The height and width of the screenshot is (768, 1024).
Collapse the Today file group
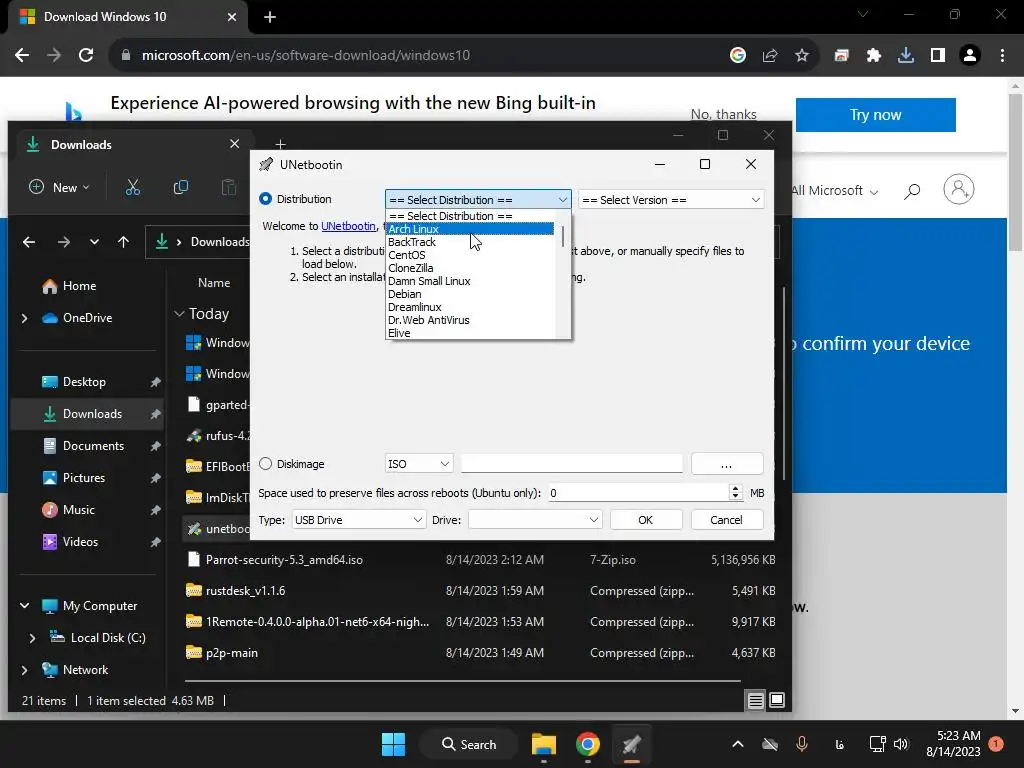click(180, 313)
